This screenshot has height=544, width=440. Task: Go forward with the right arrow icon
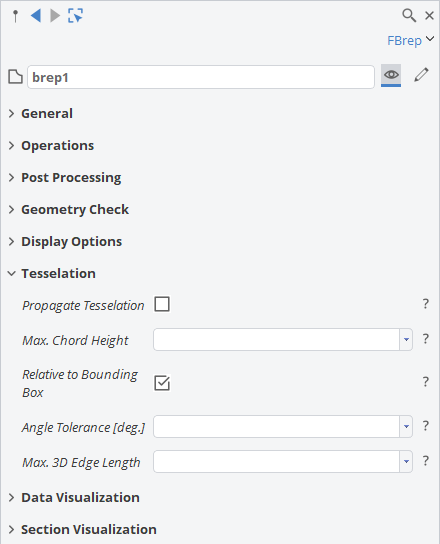click(x=55, y=16)
